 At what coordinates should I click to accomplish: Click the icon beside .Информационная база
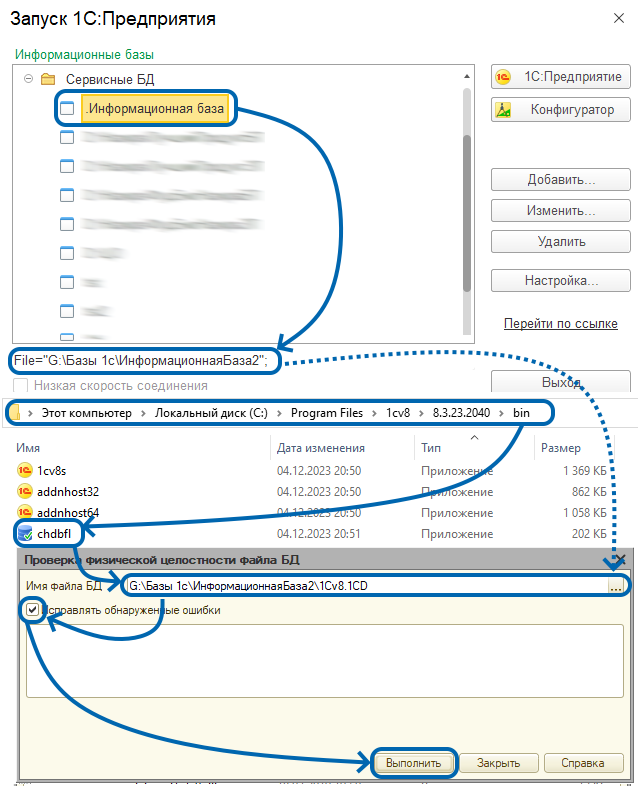(67, 108)
